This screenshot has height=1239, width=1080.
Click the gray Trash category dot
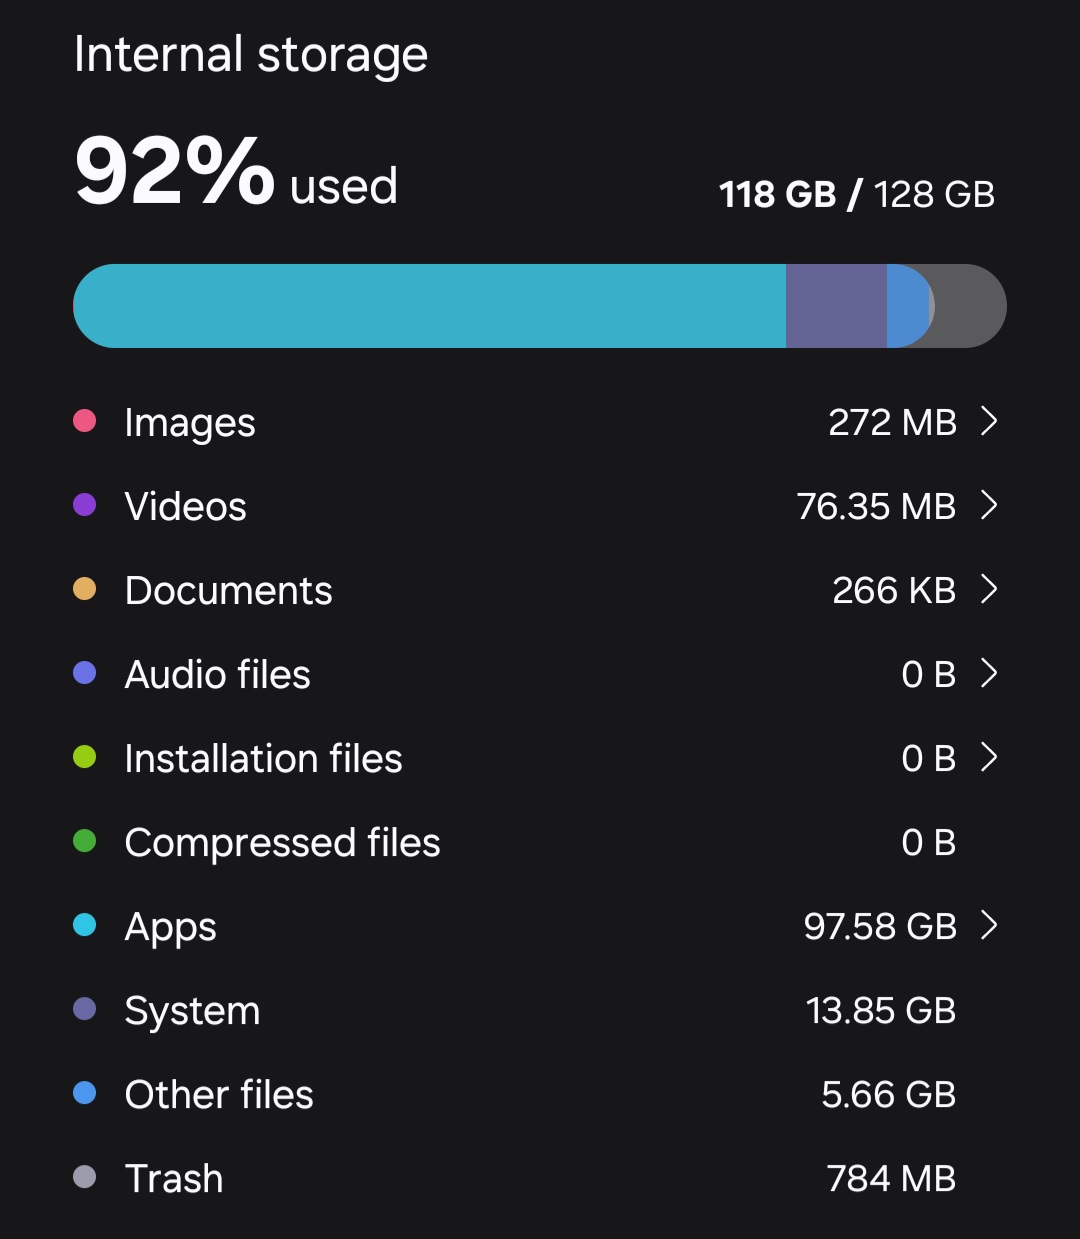pyautogui.click(x=85, y=1177)
